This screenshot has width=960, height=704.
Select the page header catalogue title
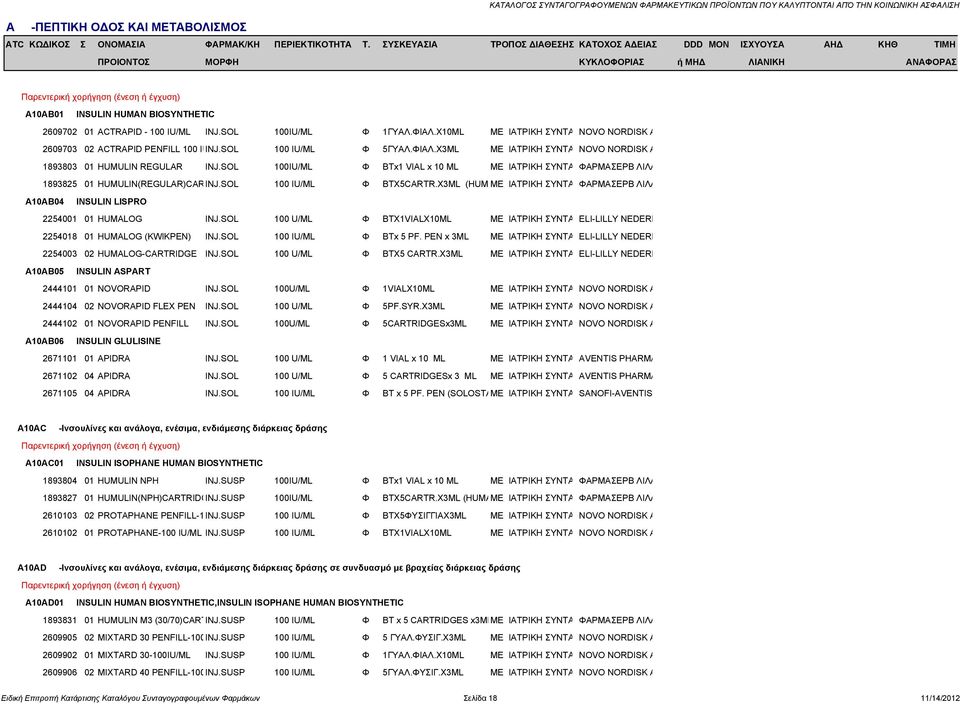coord(724,5)
